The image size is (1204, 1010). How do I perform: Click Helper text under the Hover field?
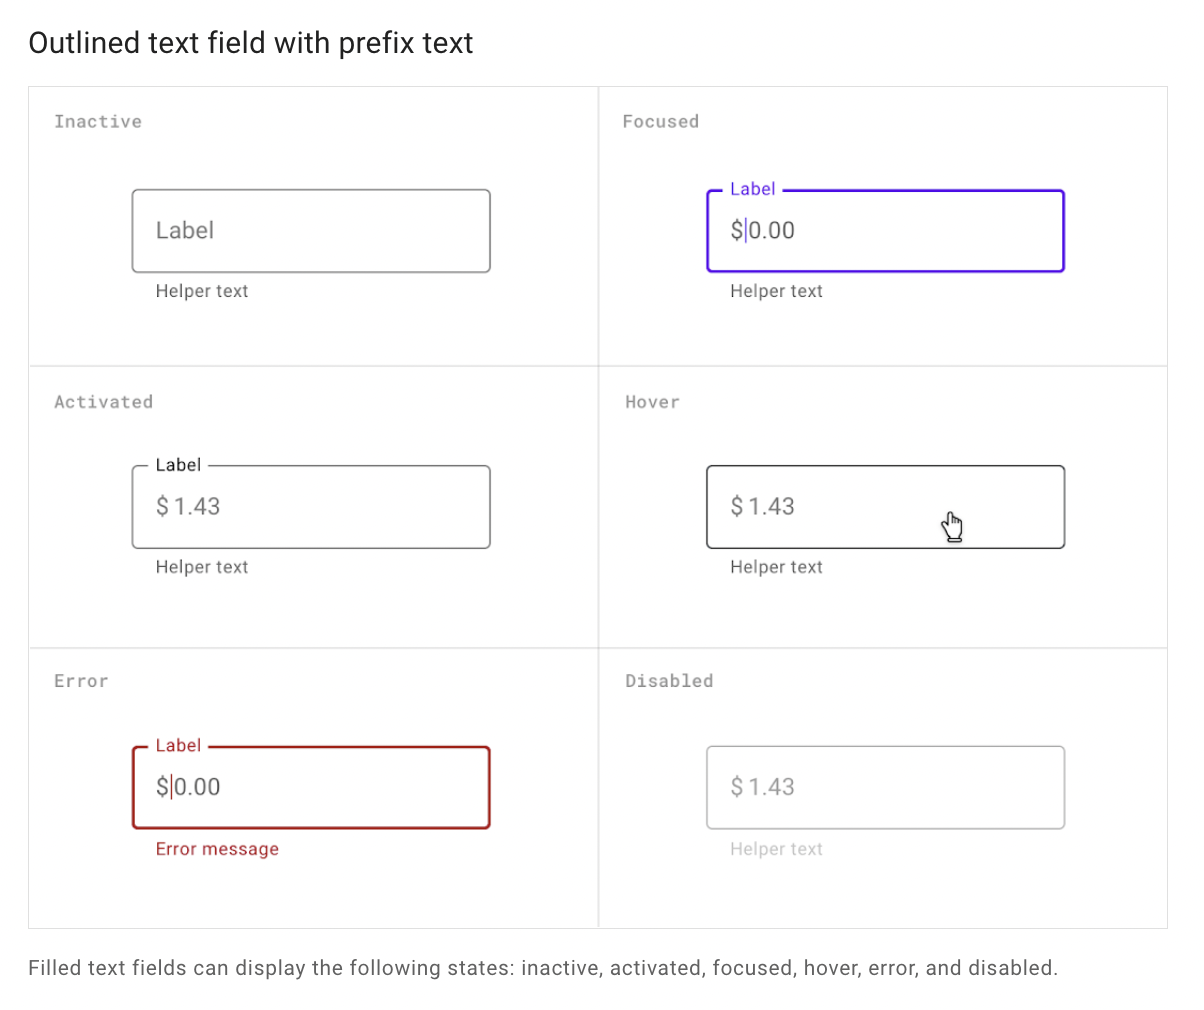point(776,567)
